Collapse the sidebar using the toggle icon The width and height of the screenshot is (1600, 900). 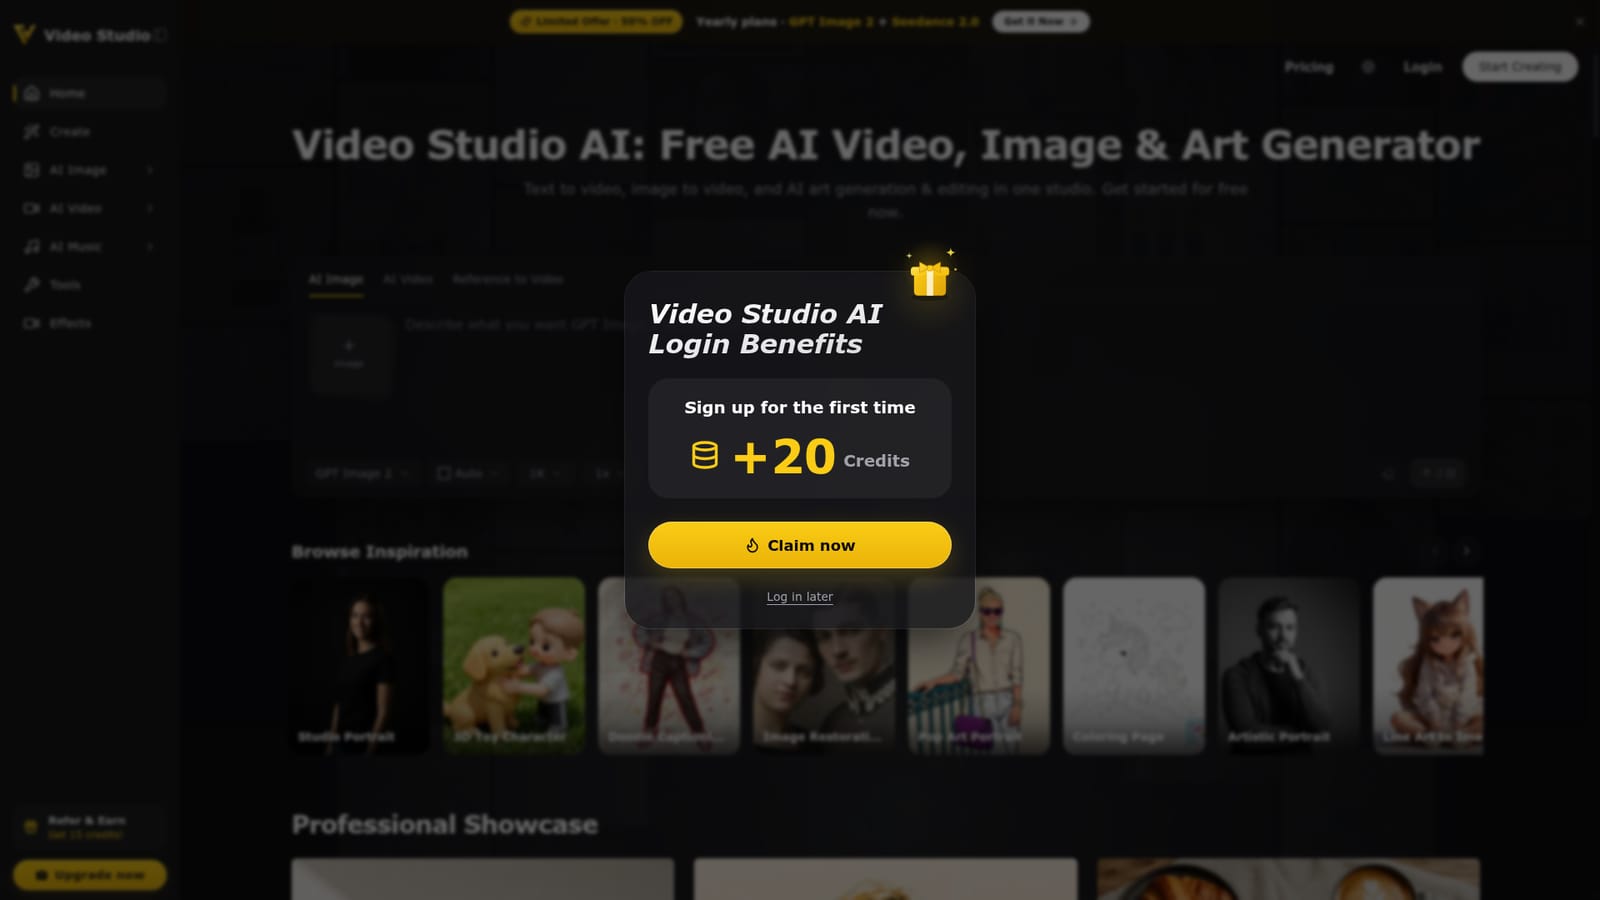161,35
